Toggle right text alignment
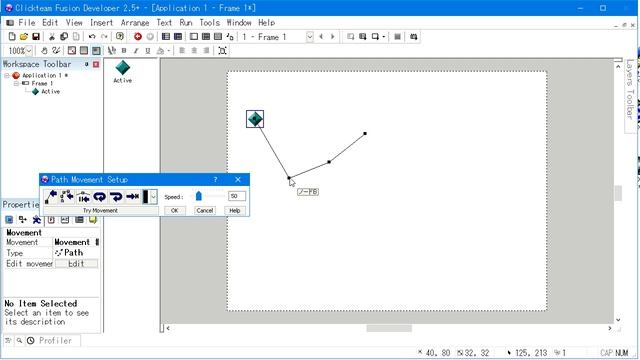Viewport: 640px width, 360px height. coord(207,51)
